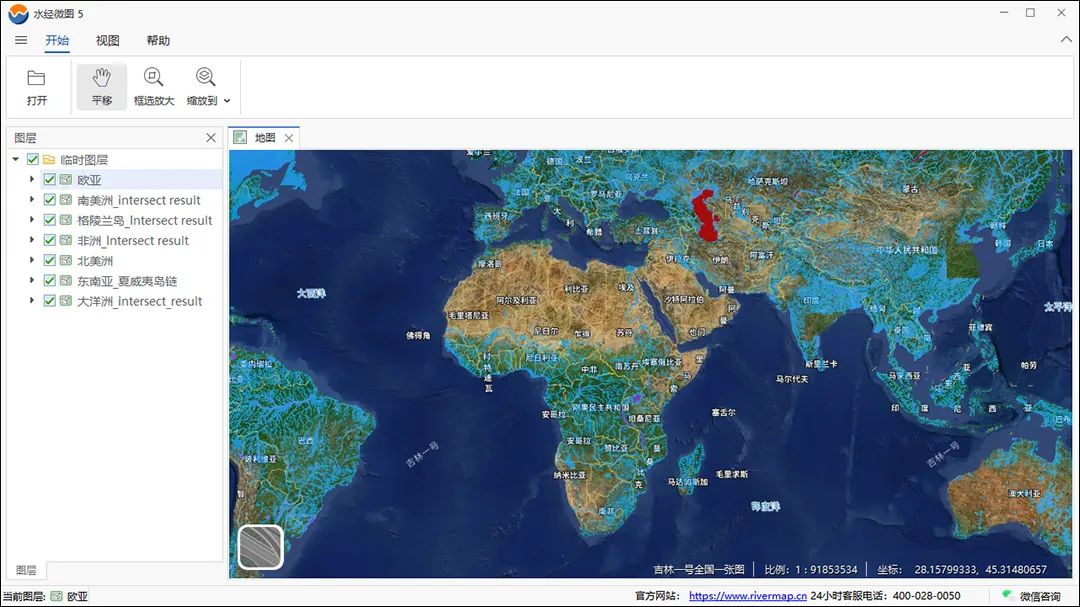Close the 地图 map tab
Viewport: 1080px width, 607px height.
coord(289,138)
